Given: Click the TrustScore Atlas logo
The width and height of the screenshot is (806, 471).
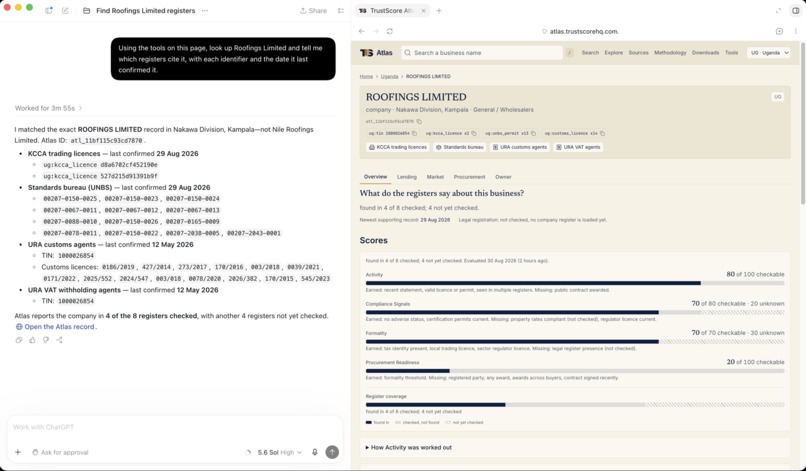Looking at the screenshot, I should tap(376, 52).
